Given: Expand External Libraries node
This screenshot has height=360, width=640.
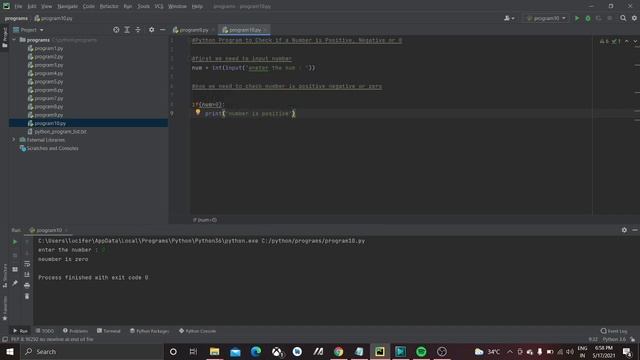Looking at the screenshot, I should pyautogui.click(x=13, y=140).
